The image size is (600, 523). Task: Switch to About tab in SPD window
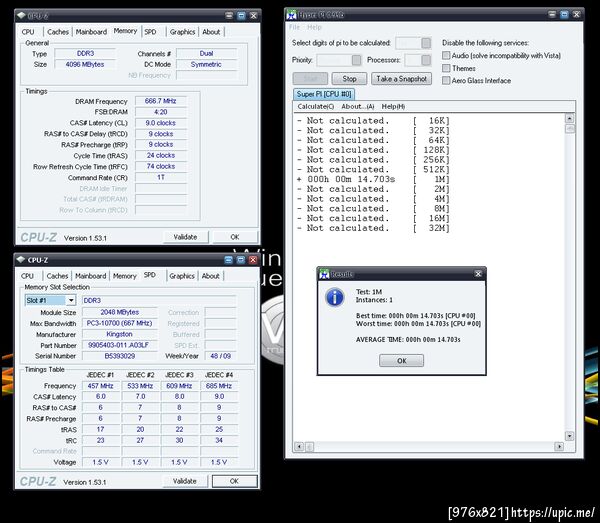211,276
